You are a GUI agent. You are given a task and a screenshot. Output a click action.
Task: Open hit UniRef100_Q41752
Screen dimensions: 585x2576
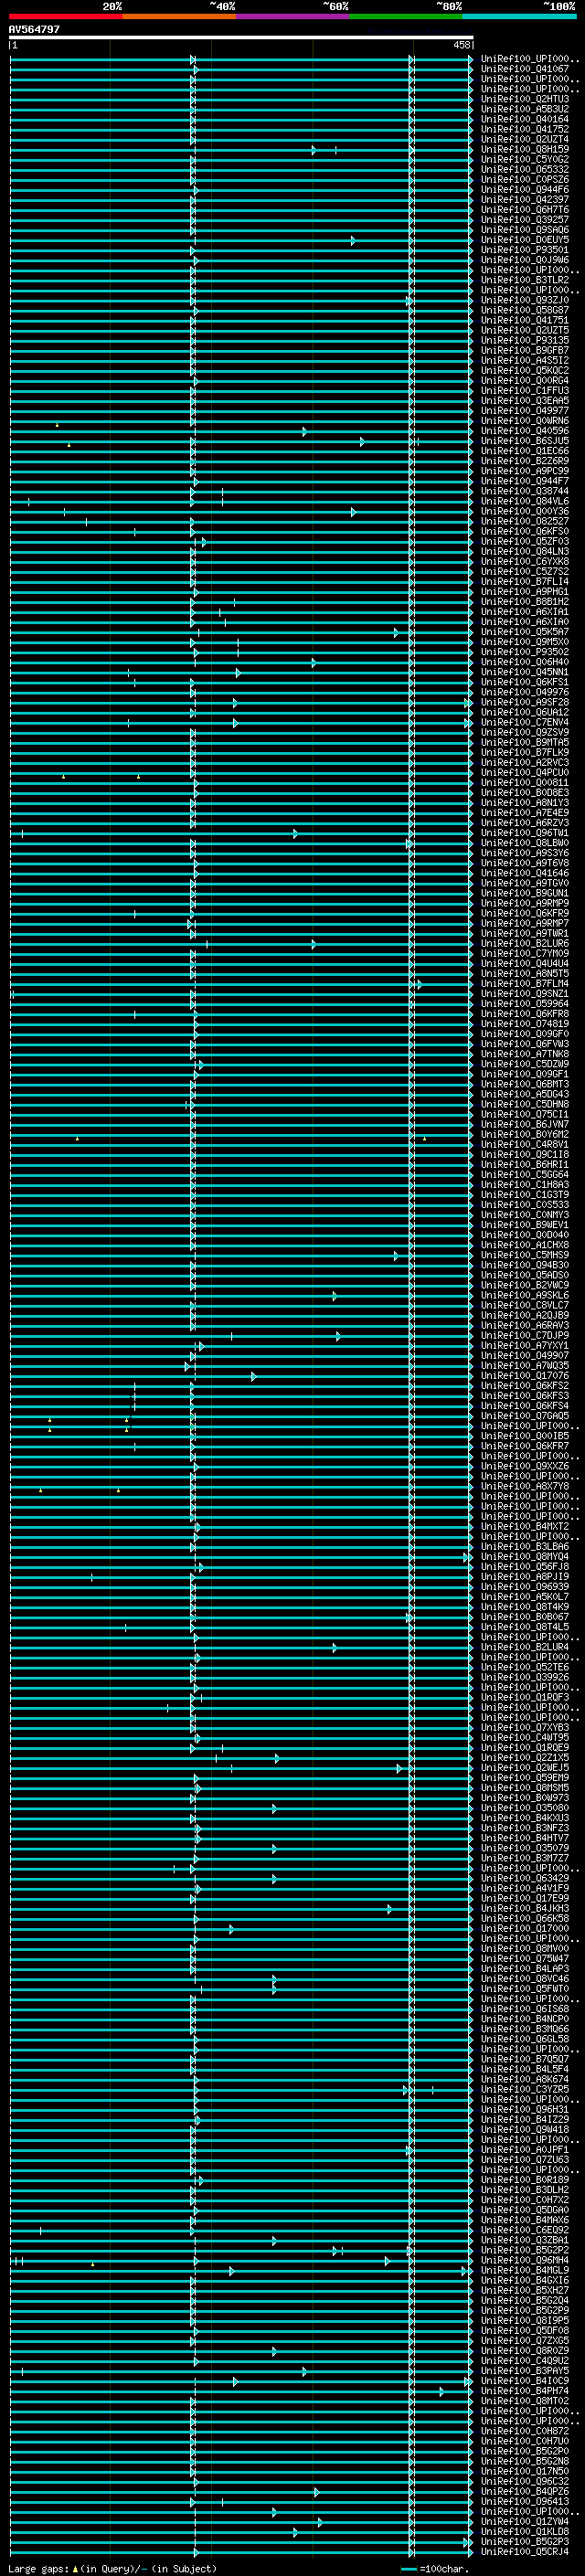[525, 129]
